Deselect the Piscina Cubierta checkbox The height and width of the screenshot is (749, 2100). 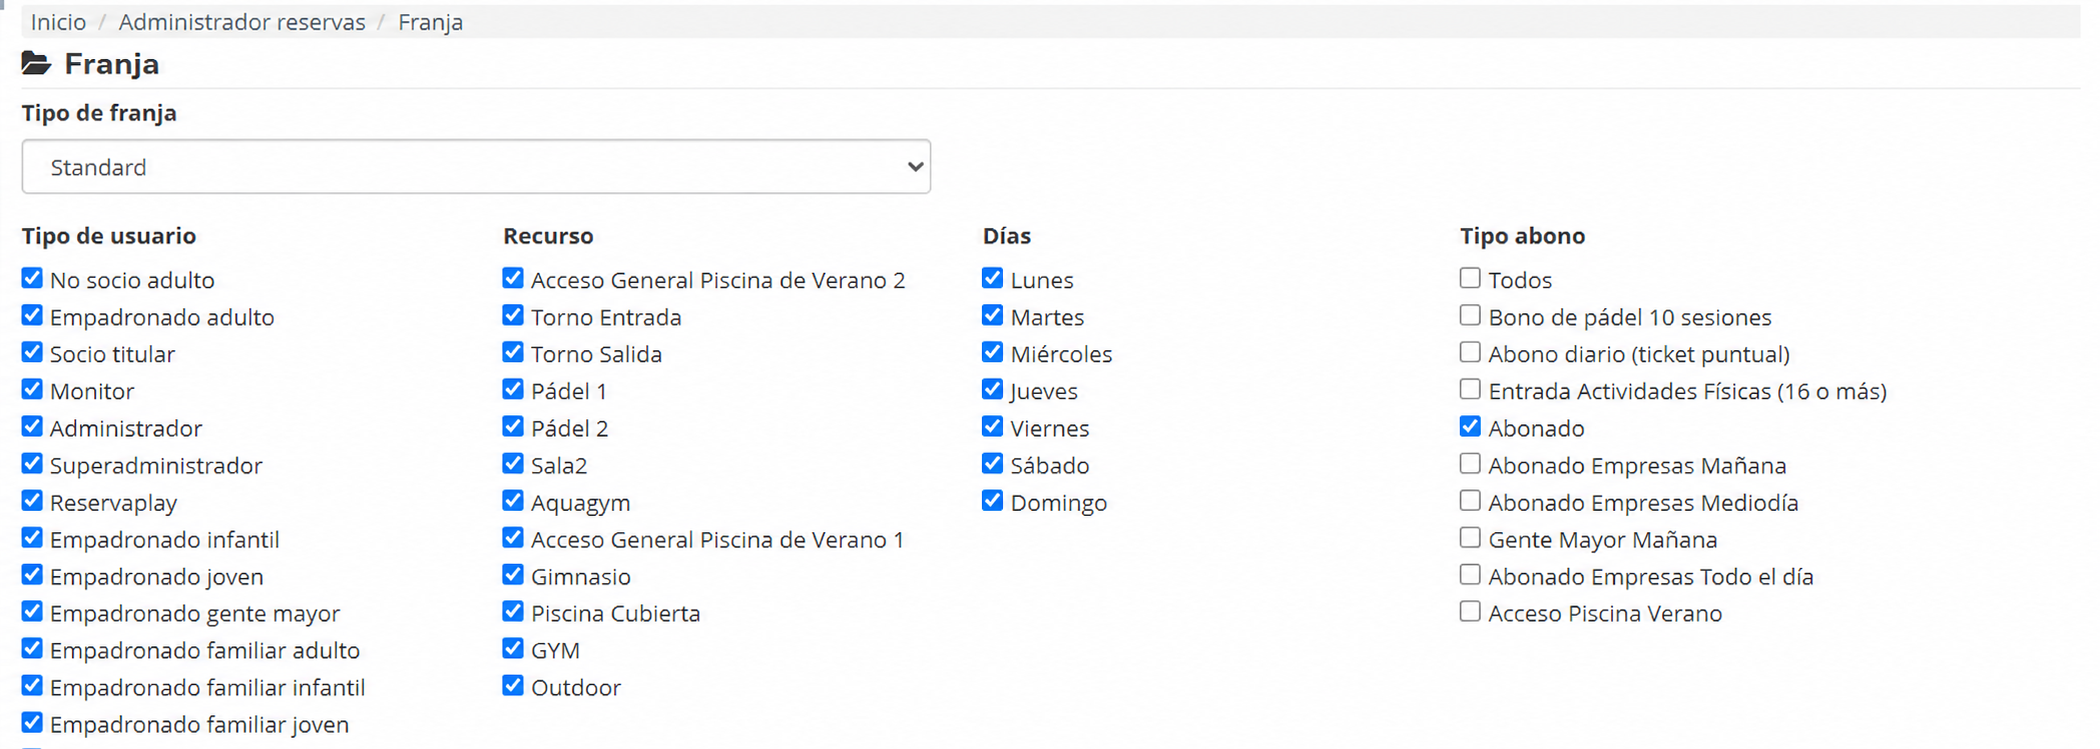pos(513,611)
